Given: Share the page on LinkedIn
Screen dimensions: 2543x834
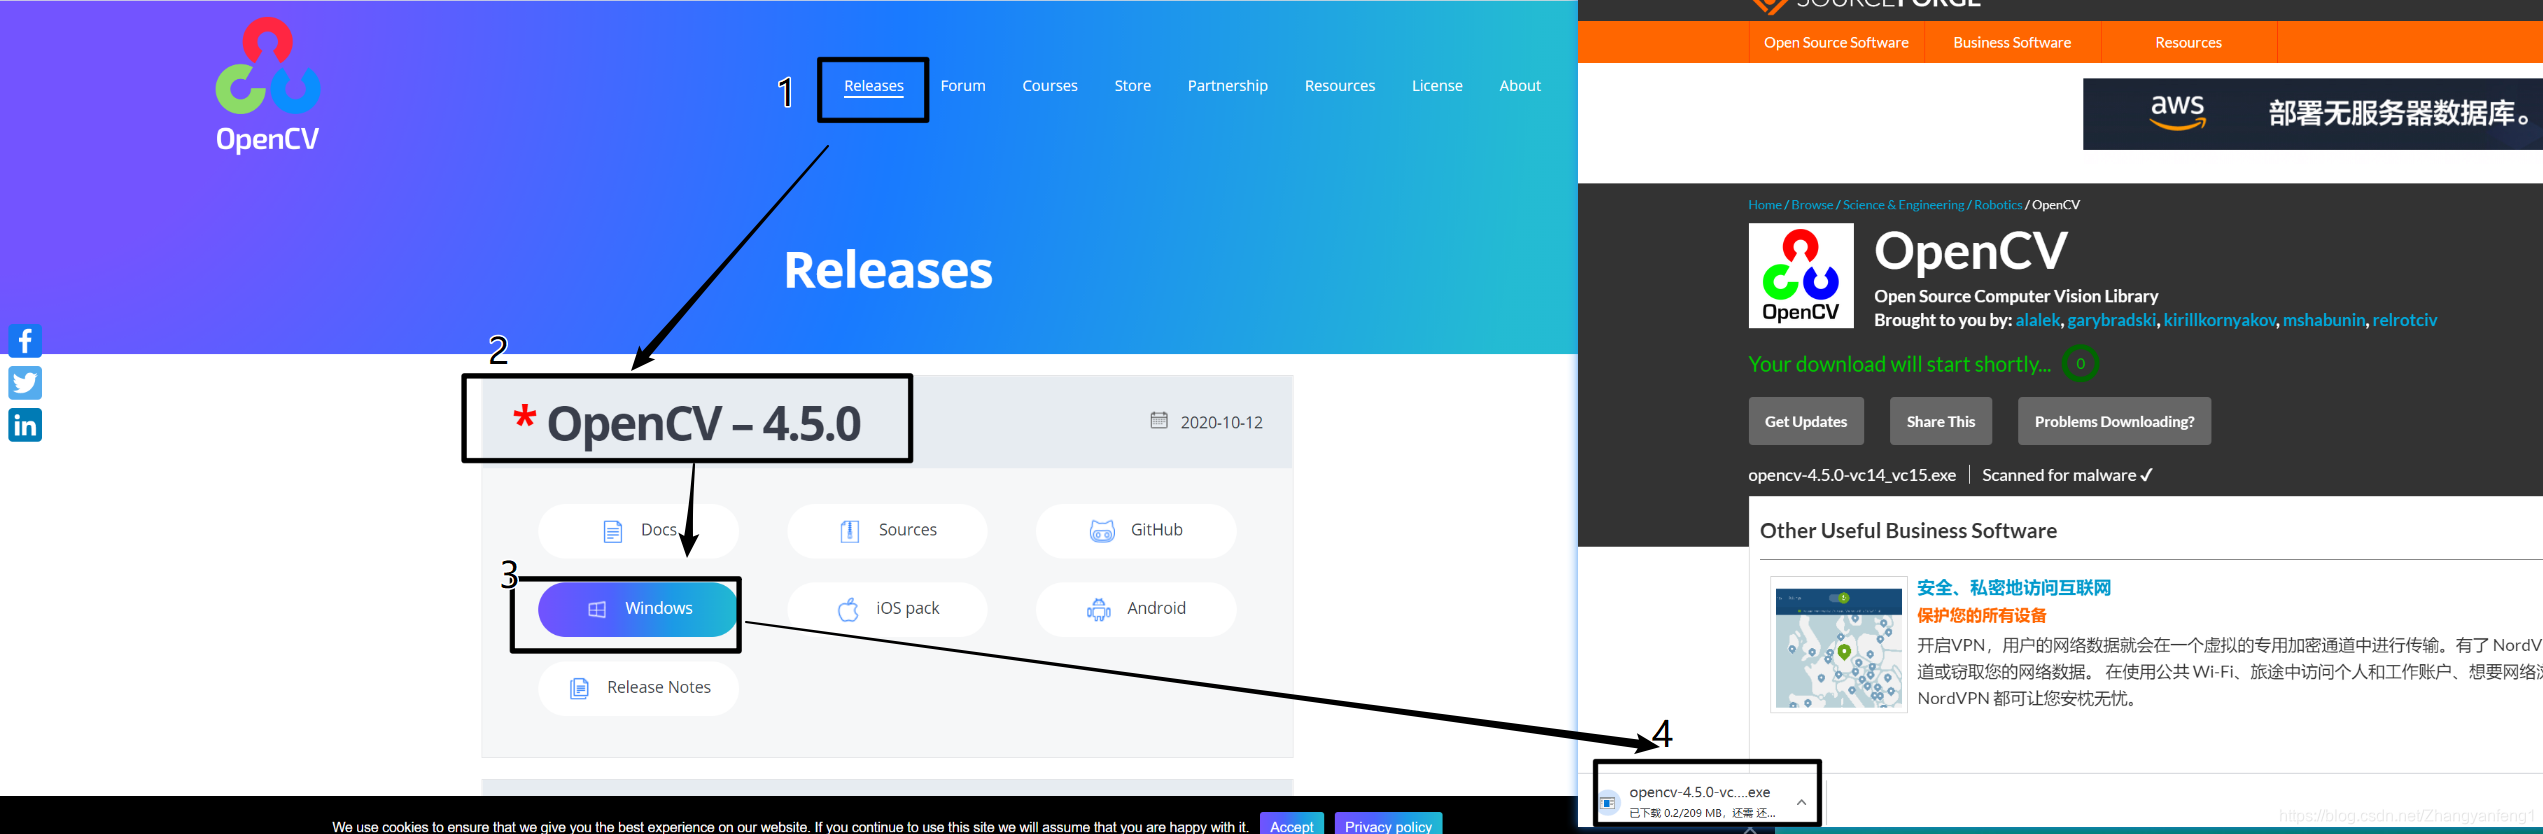Looking at the screenshot, I should pos(25,425).
